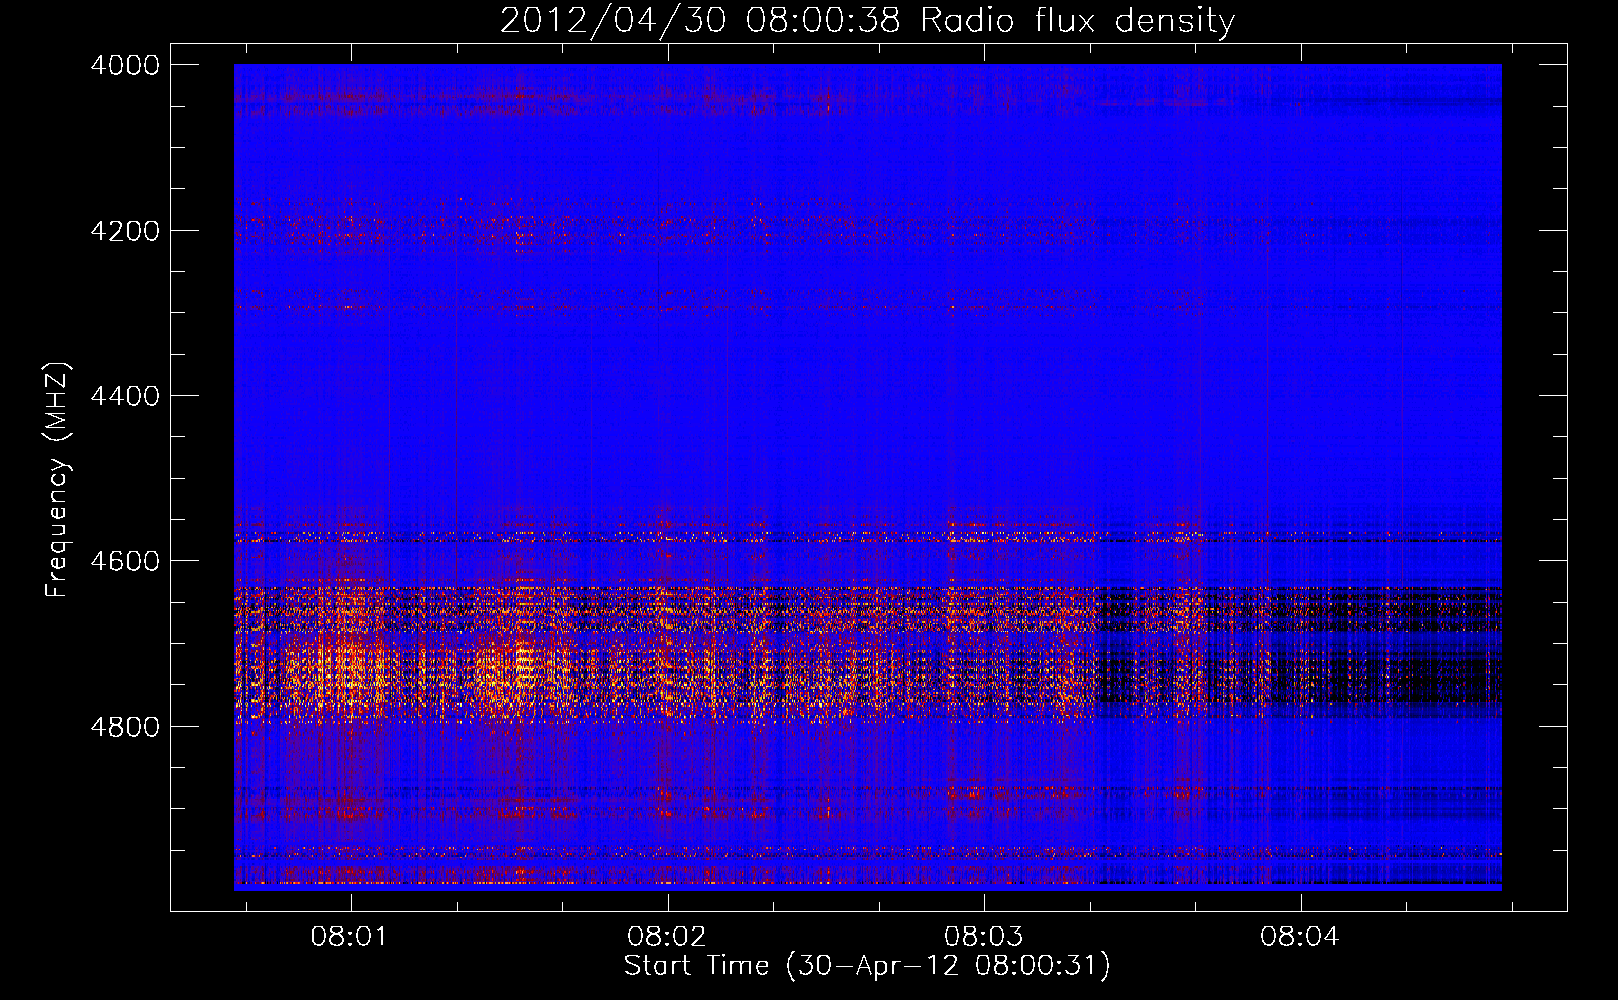Screen dimensions: 1618x1000
Task: Click the 4400 frequency axis label
Action: pos(125,396)
